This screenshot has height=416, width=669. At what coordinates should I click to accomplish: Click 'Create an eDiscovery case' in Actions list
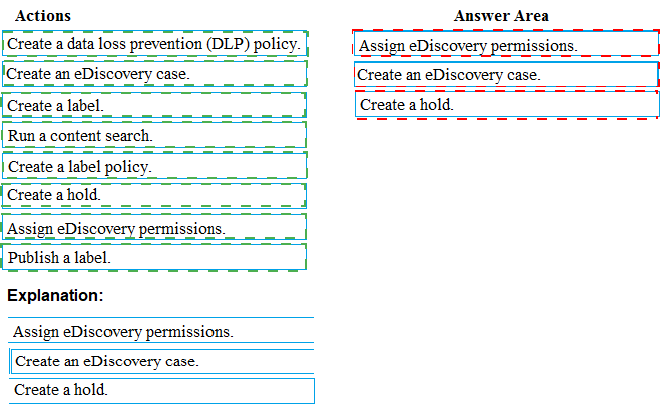pos(154,75)
